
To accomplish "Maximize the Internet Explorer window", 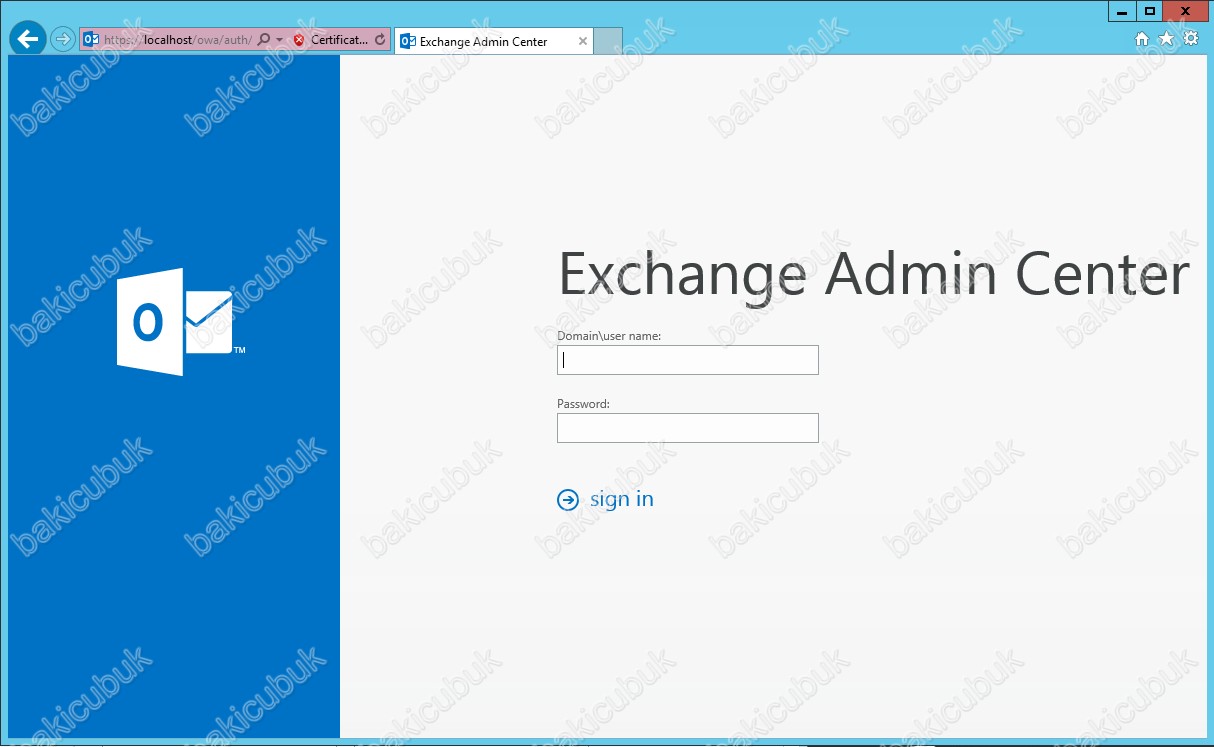I will (1150, 10).
